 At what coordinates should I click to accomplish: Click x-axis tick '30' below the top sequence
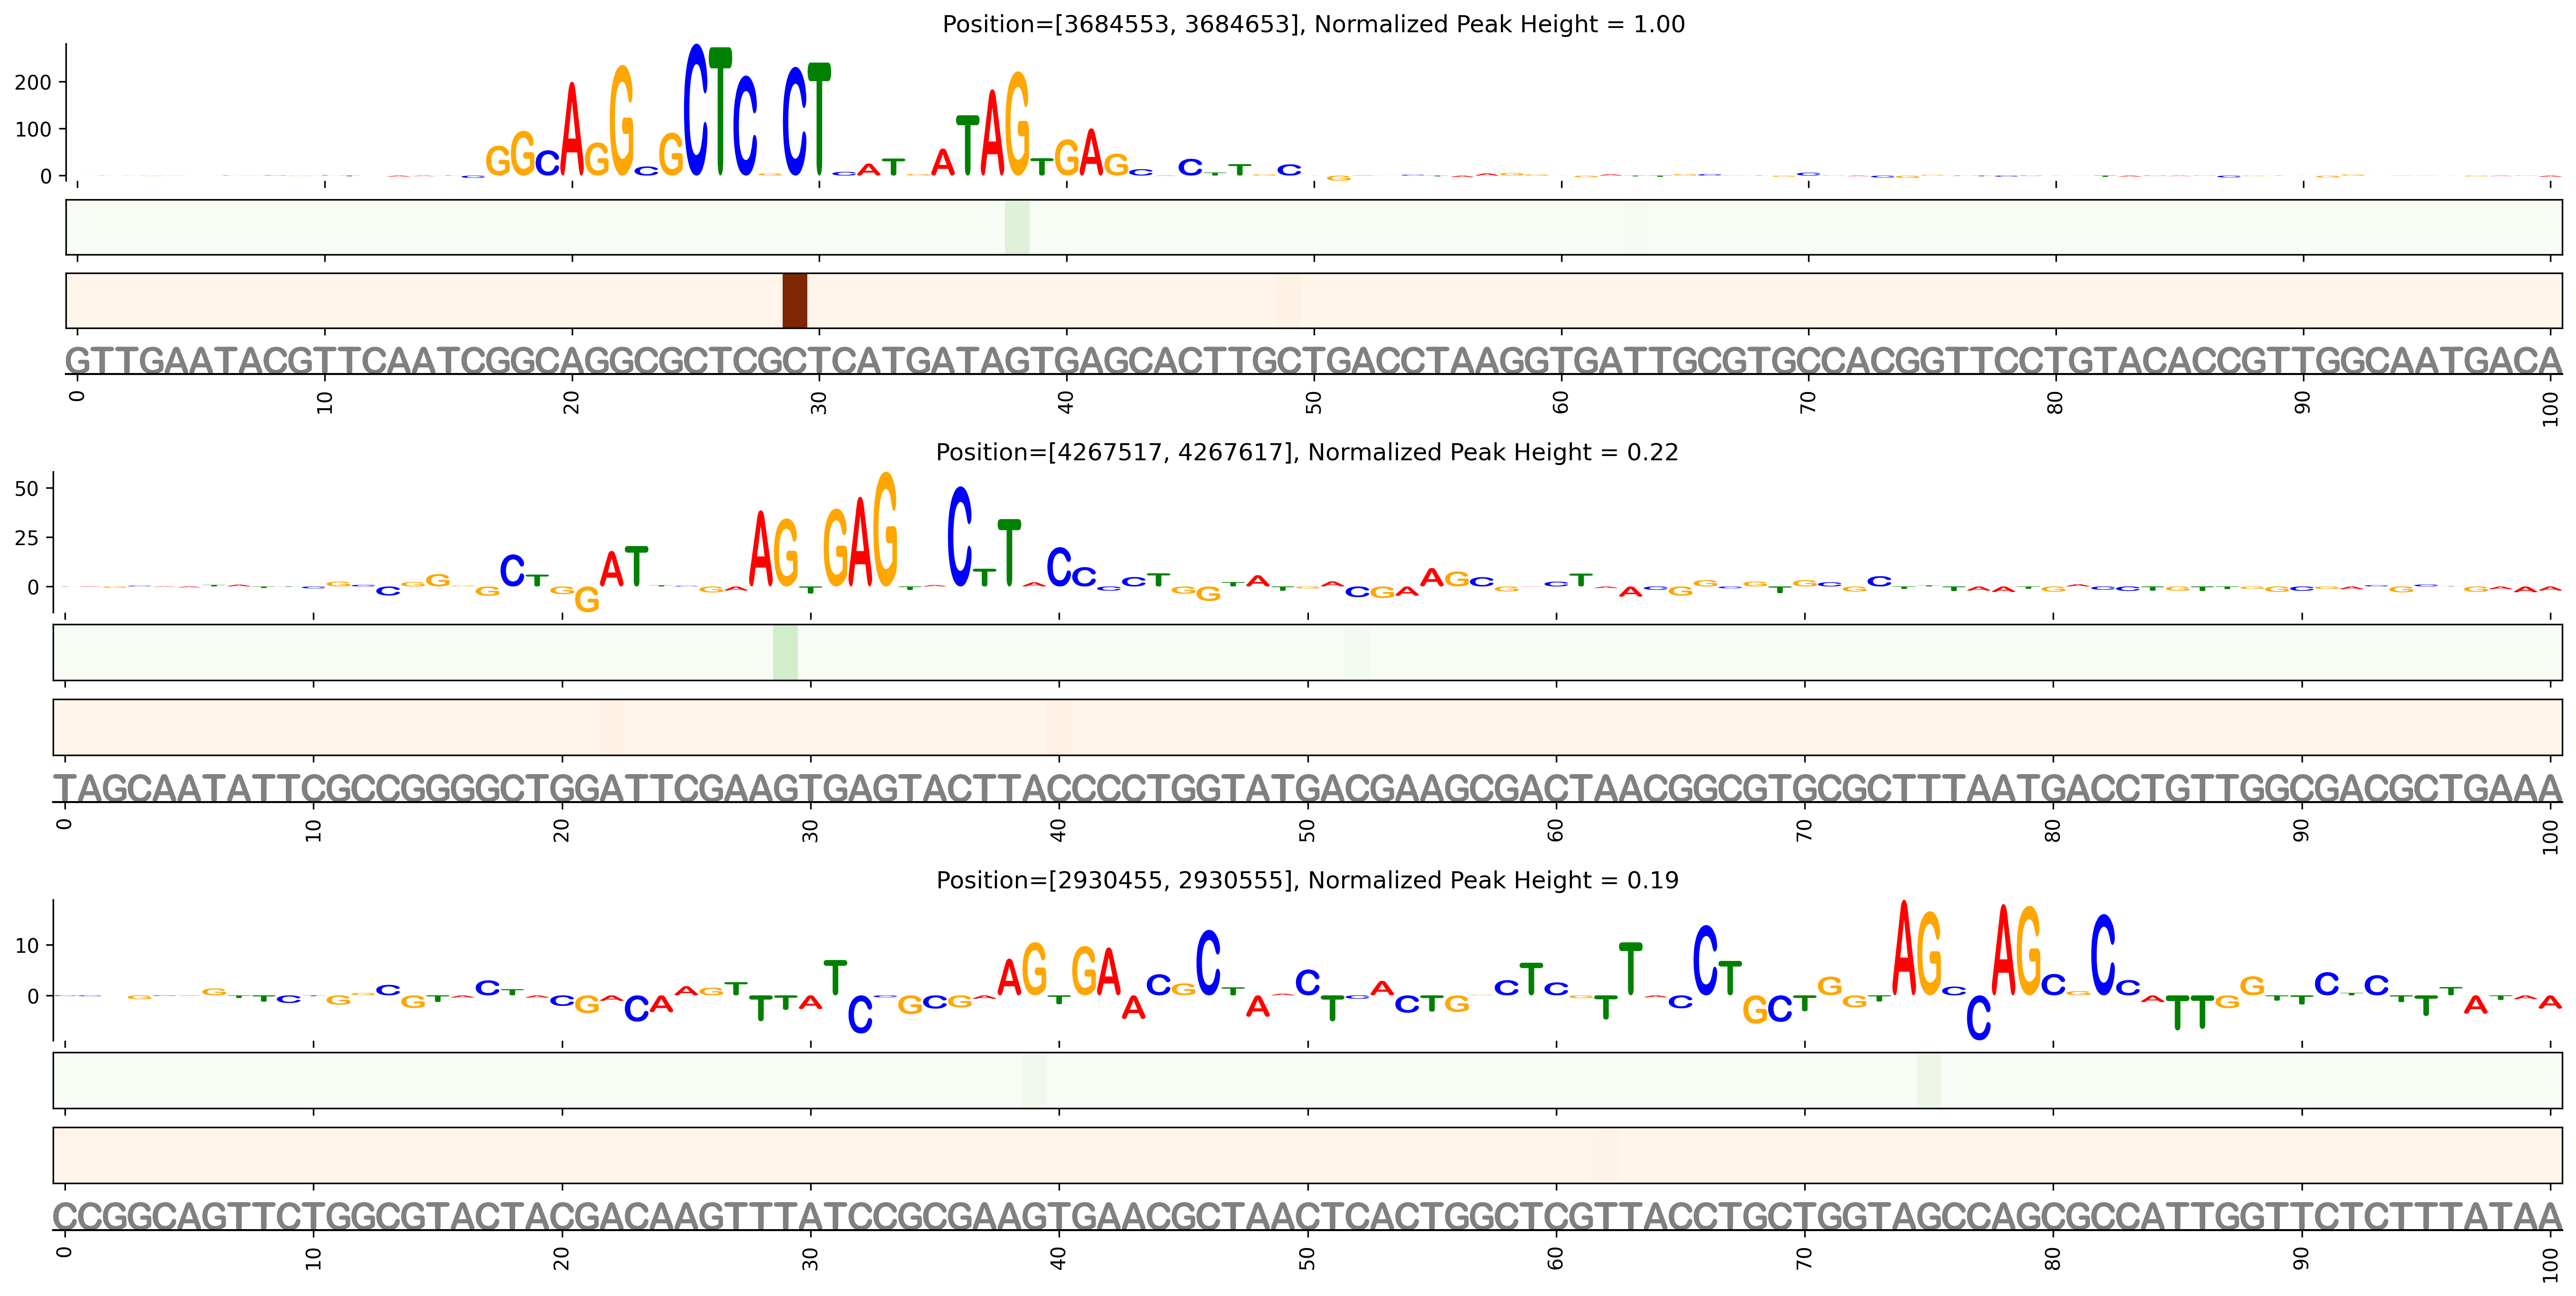pos(819,402)
